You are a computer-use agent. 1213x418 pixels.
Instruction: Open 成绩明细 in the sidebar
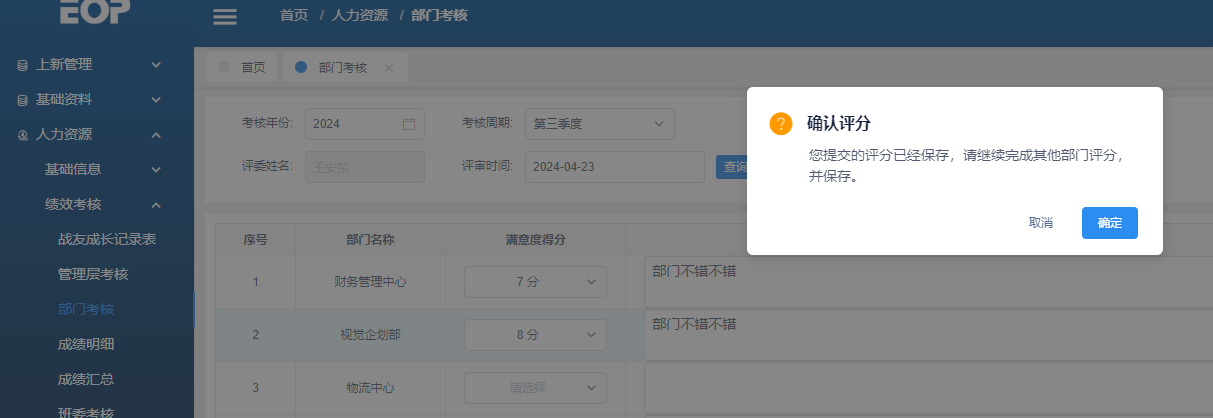(x=86, y=344)
